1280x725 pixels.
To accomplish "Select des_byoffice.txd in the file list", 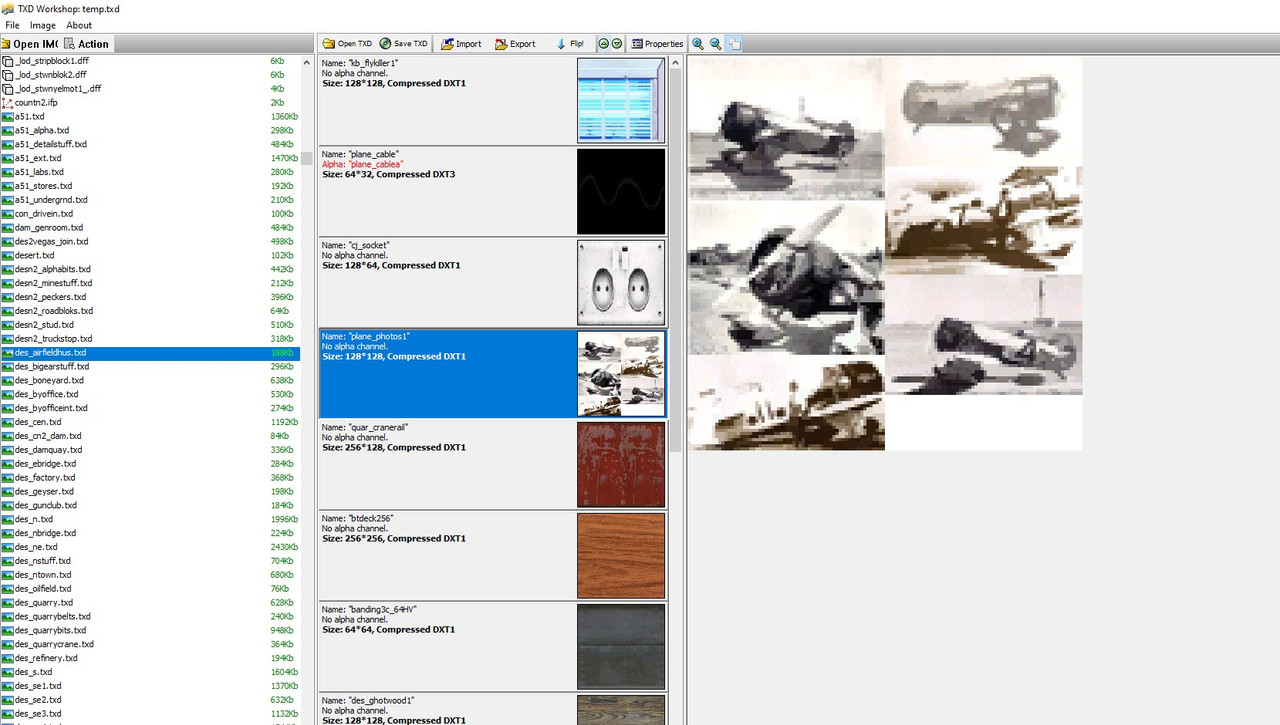I will click(150, 394).
